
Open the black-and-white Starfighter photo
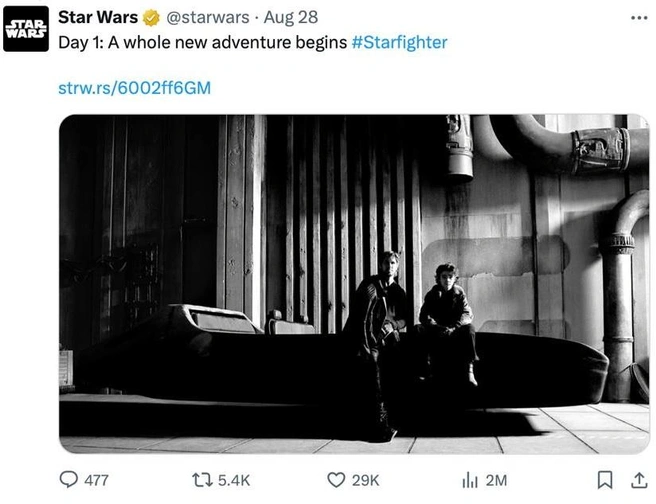354,284
